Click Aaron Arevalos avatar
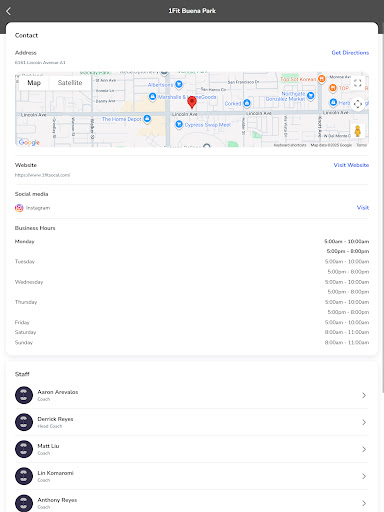The image size is (384, 512). click(x=24, y=395)
